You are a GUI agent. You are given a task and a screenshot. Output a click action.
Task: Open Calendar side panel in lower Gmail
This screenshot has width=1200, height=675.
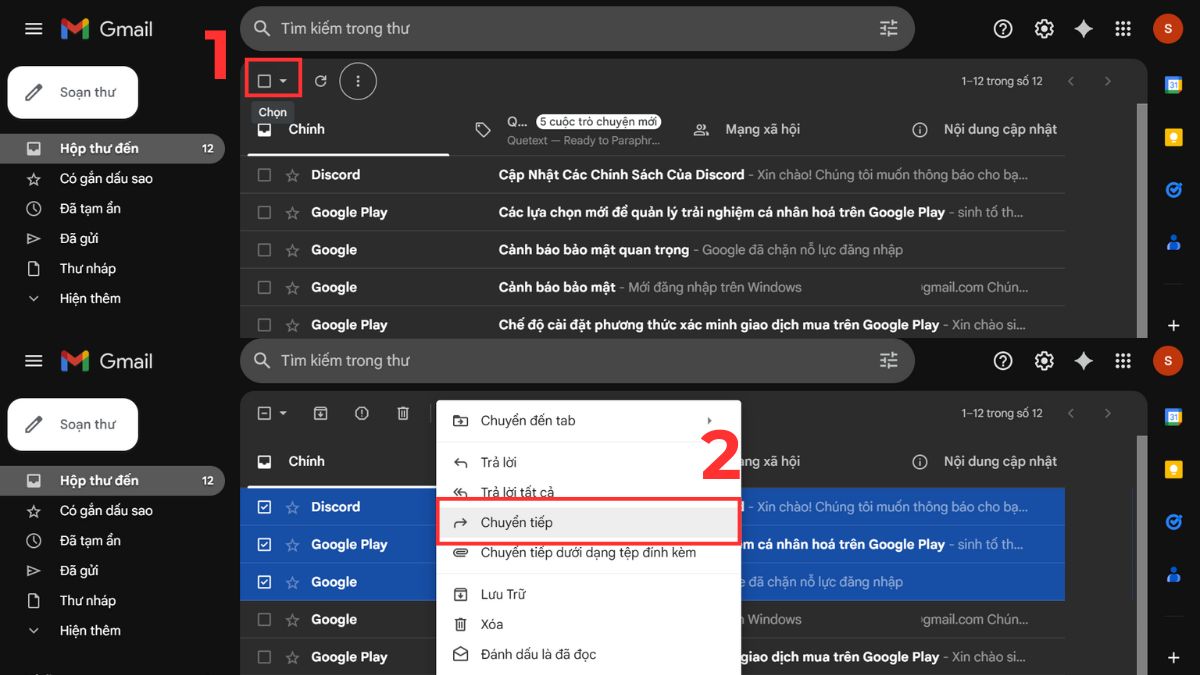[1174, 417]
